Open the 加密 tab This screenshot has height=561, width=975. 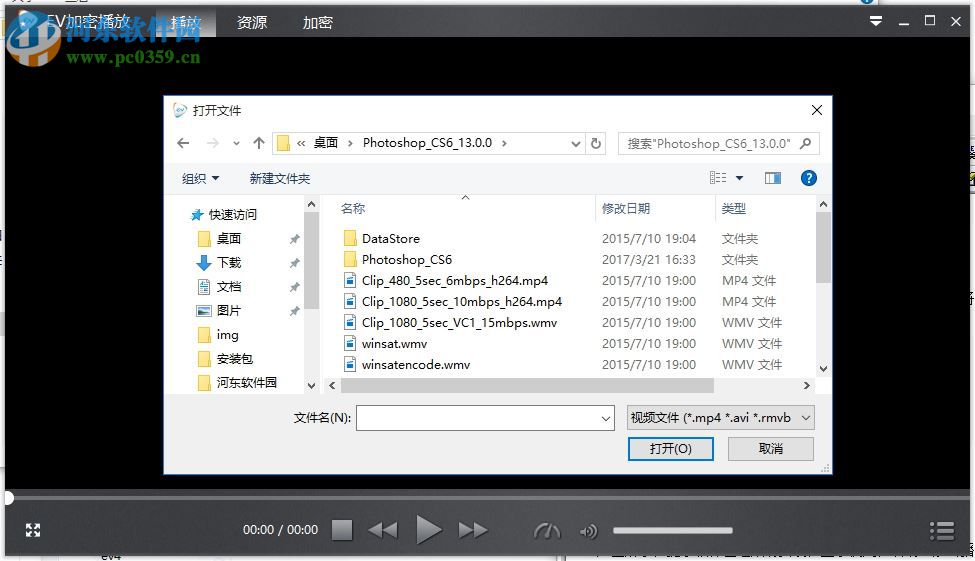click(318, 23)
